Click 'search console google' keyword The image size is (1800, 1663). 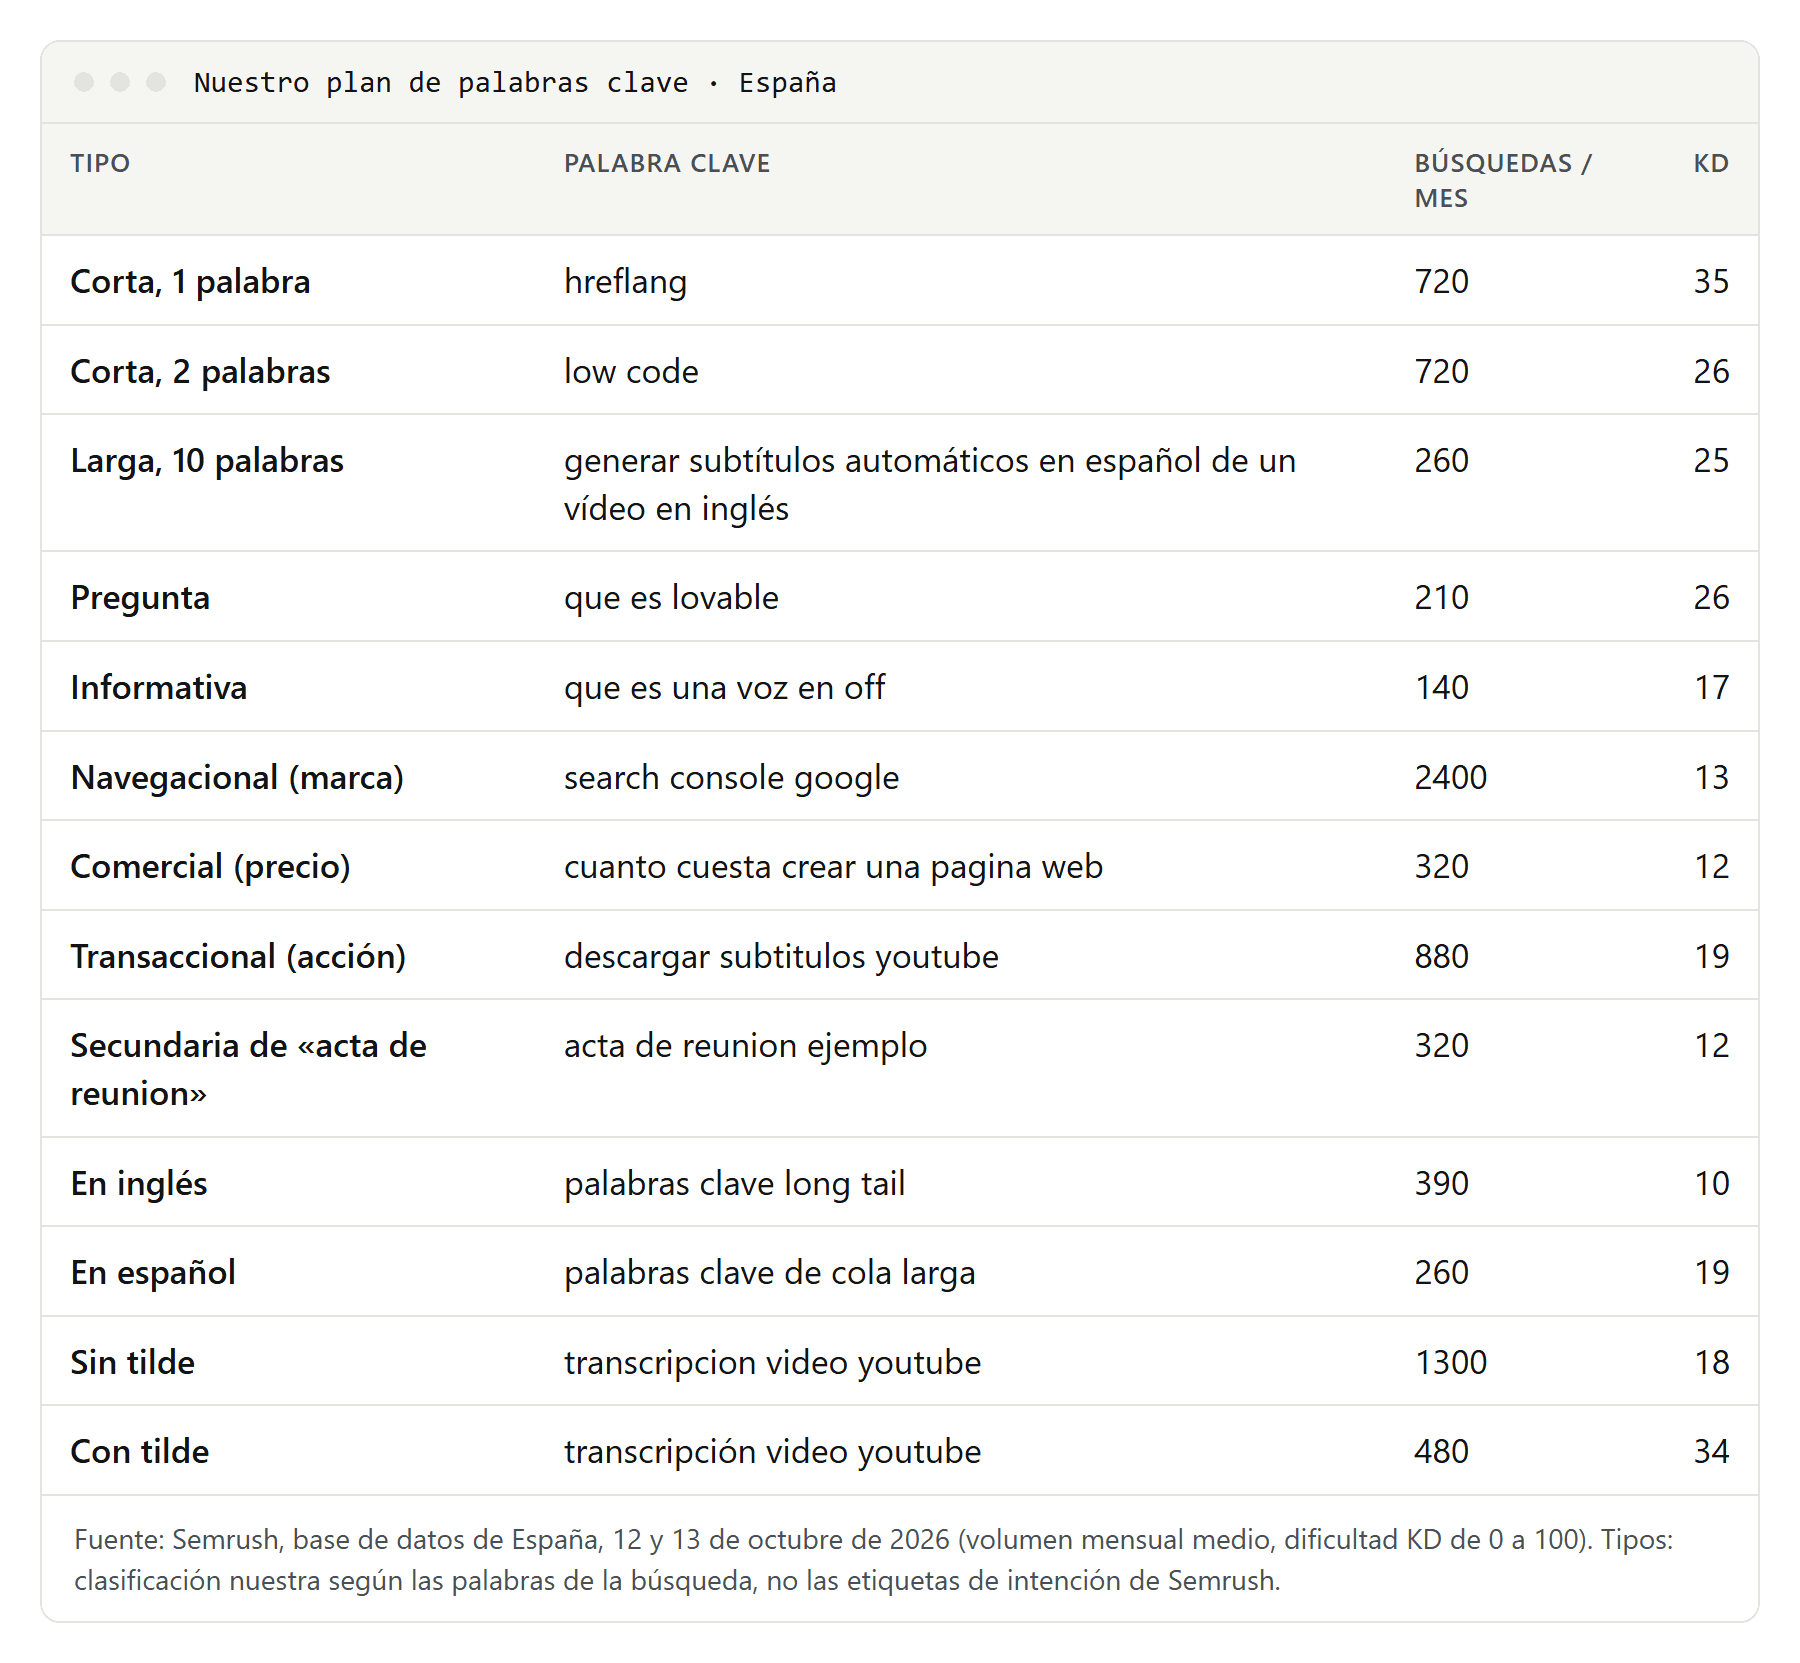(731, 778)
